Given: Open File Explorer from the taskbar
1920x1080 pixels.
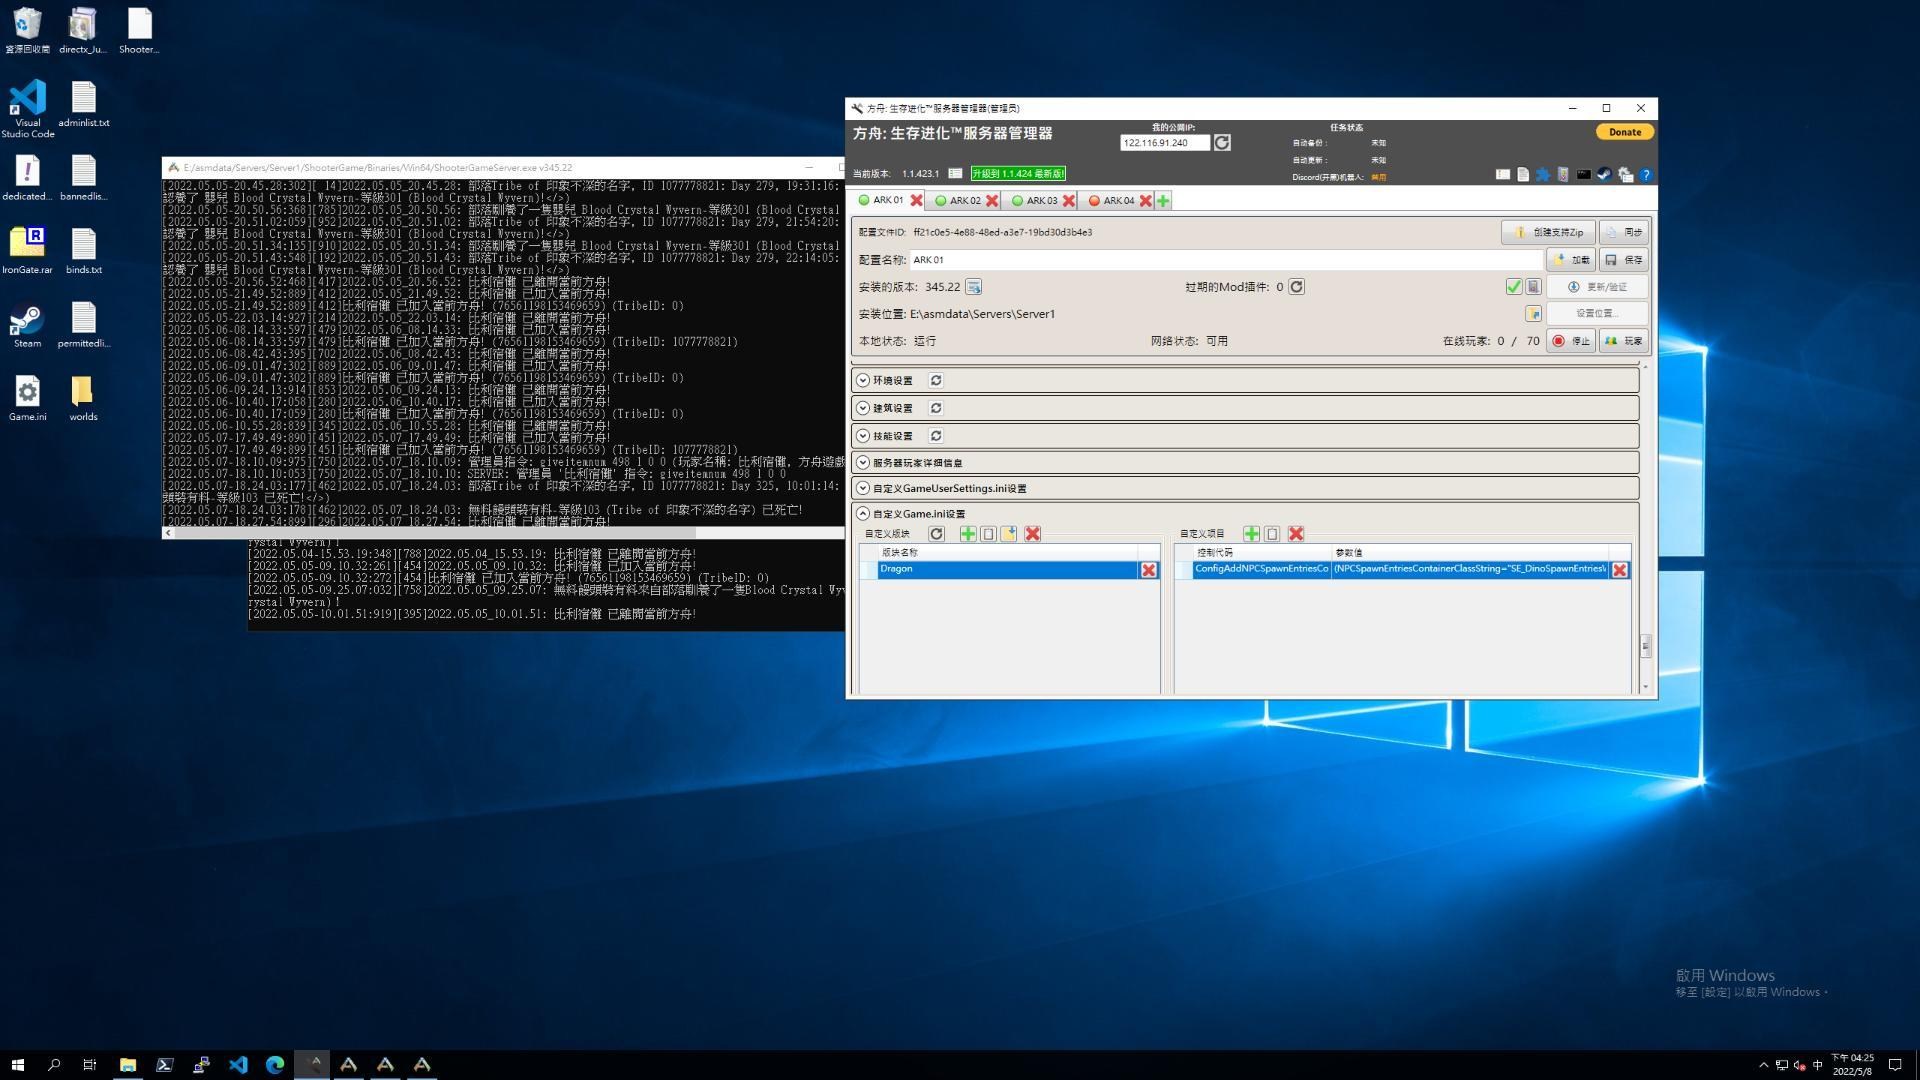Looking at the screenshot, I should pos(128,1065).
